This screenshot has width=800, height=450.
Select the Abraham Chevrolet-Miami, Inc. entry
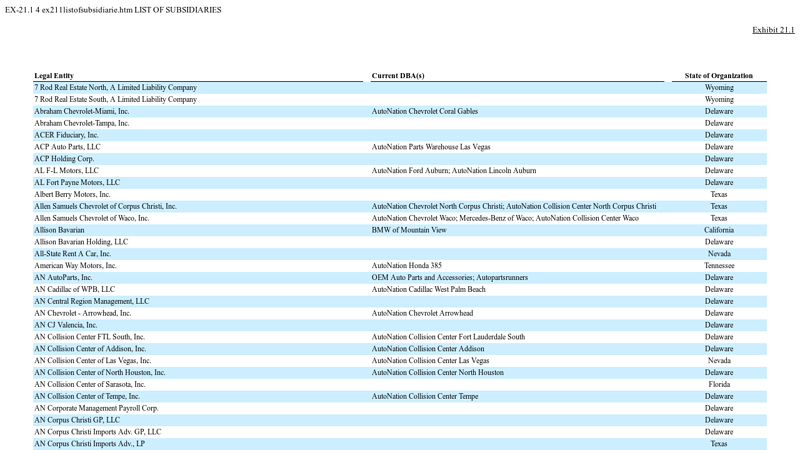point(82,112)
